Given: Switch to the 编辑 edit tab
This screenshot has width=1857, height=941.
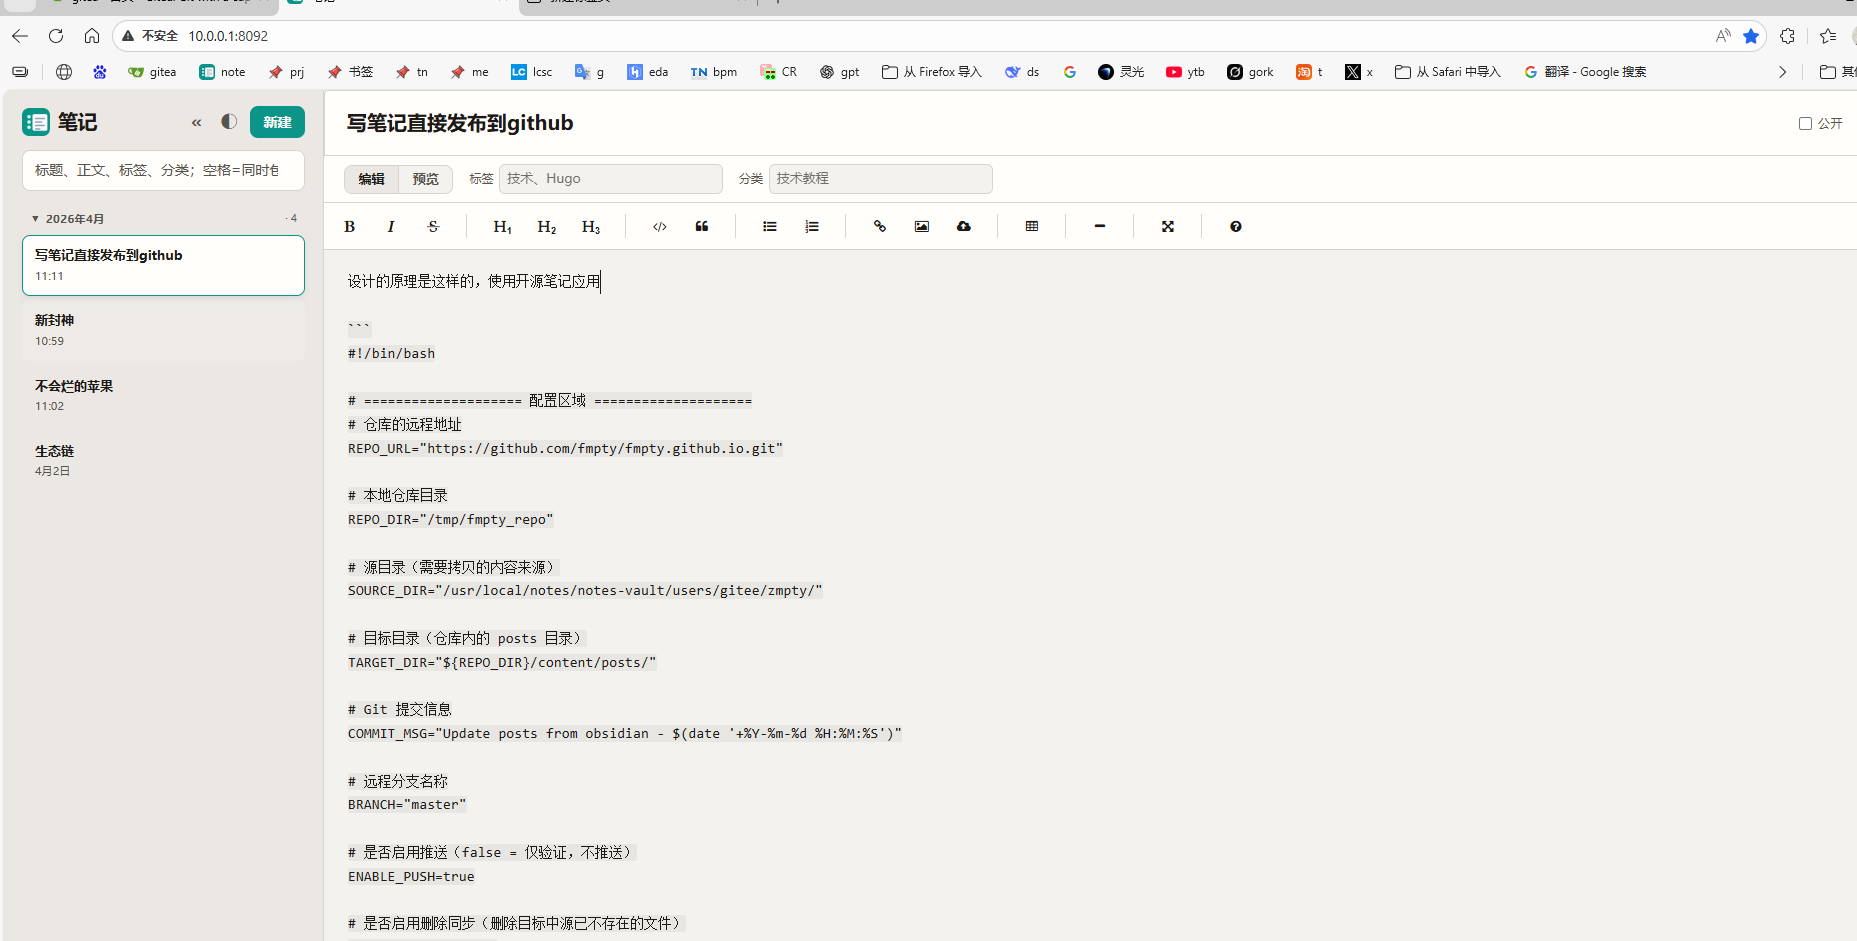Looking at the screenshot, I should coord(371,179).
